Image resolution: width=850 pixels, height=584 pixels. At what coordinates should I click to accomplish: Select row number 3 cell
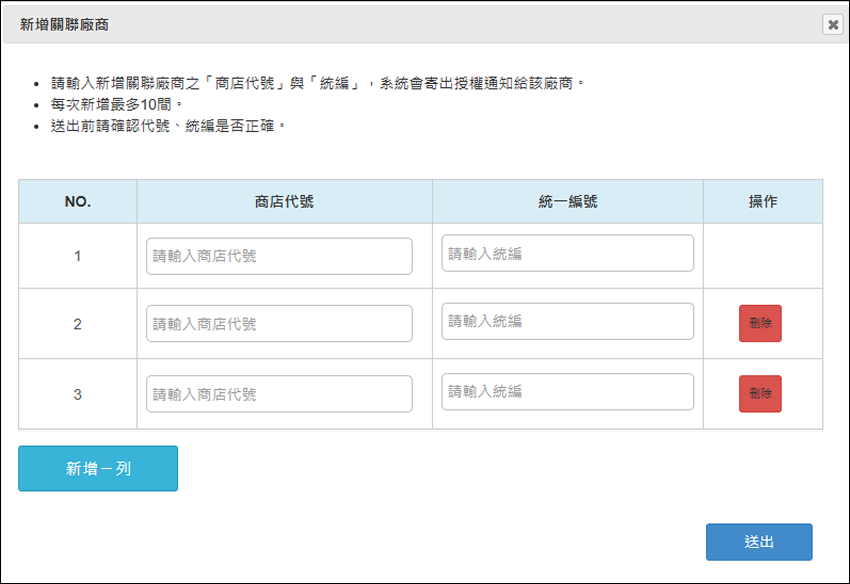(x=78, y=394)
